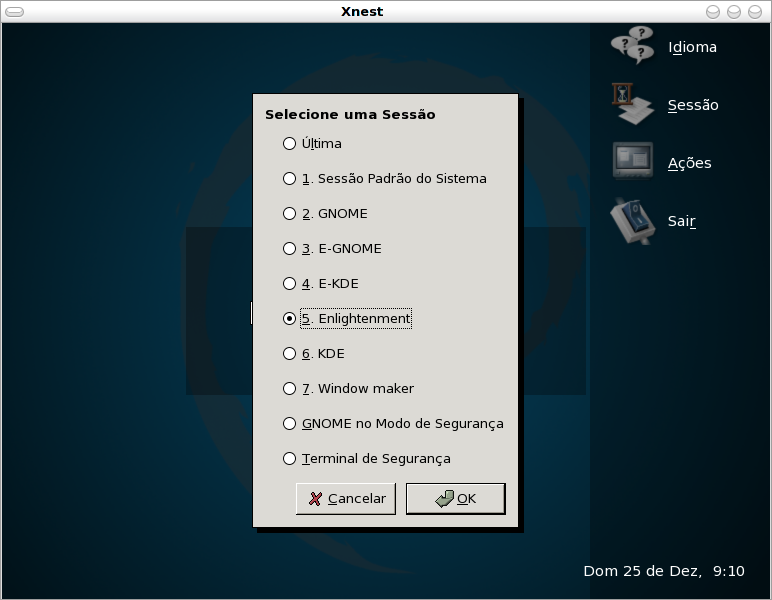Choose the 7. Window maker session
The width and height of the screenshot is (772, 600).
348,388
